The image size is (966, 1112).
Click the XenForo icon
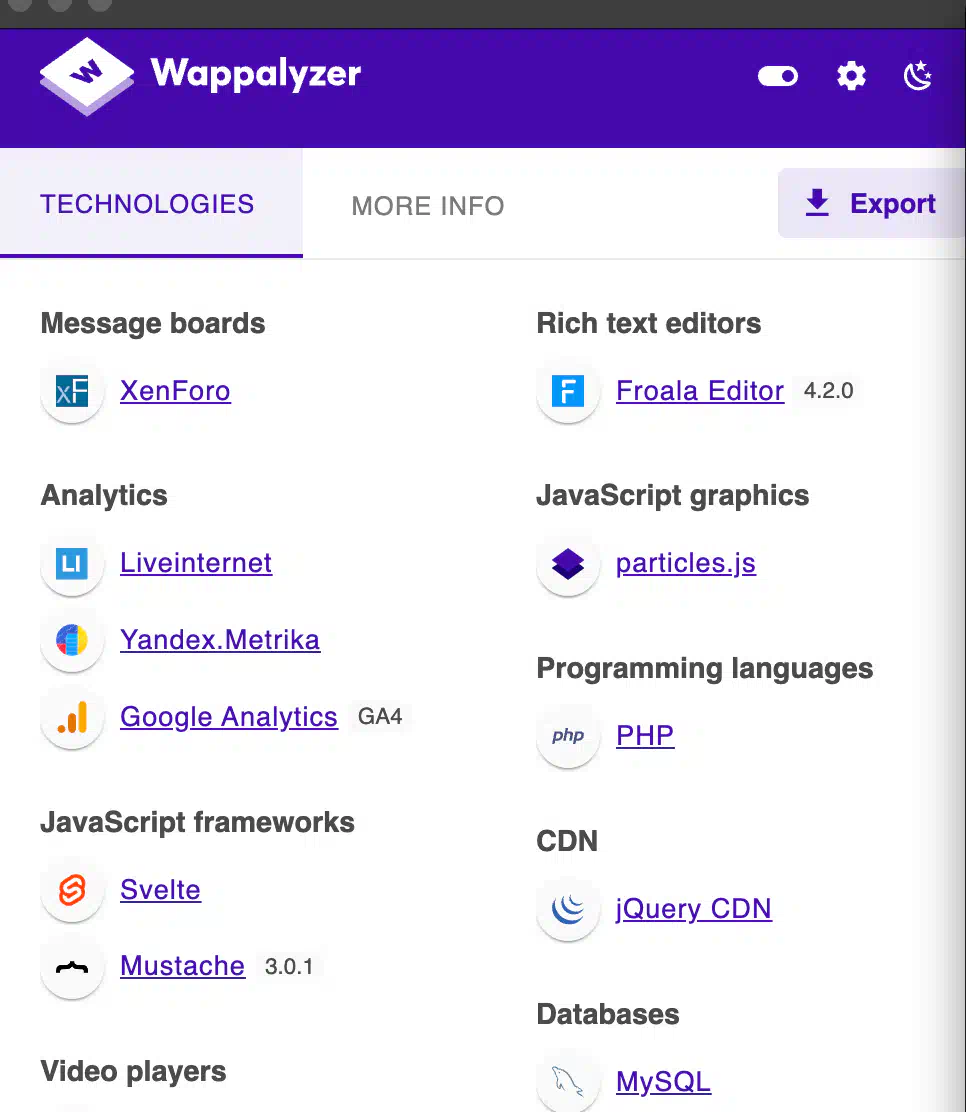tap(72, 391)
